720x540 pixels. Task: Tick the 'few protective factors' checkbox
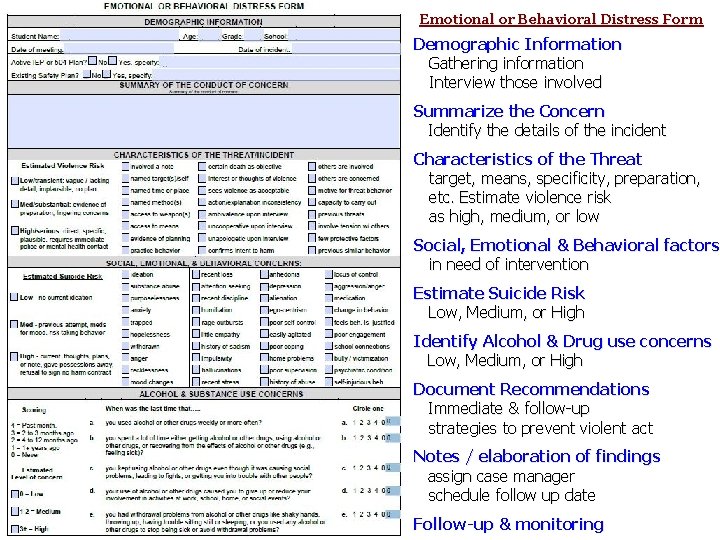[x=312, y=238]
